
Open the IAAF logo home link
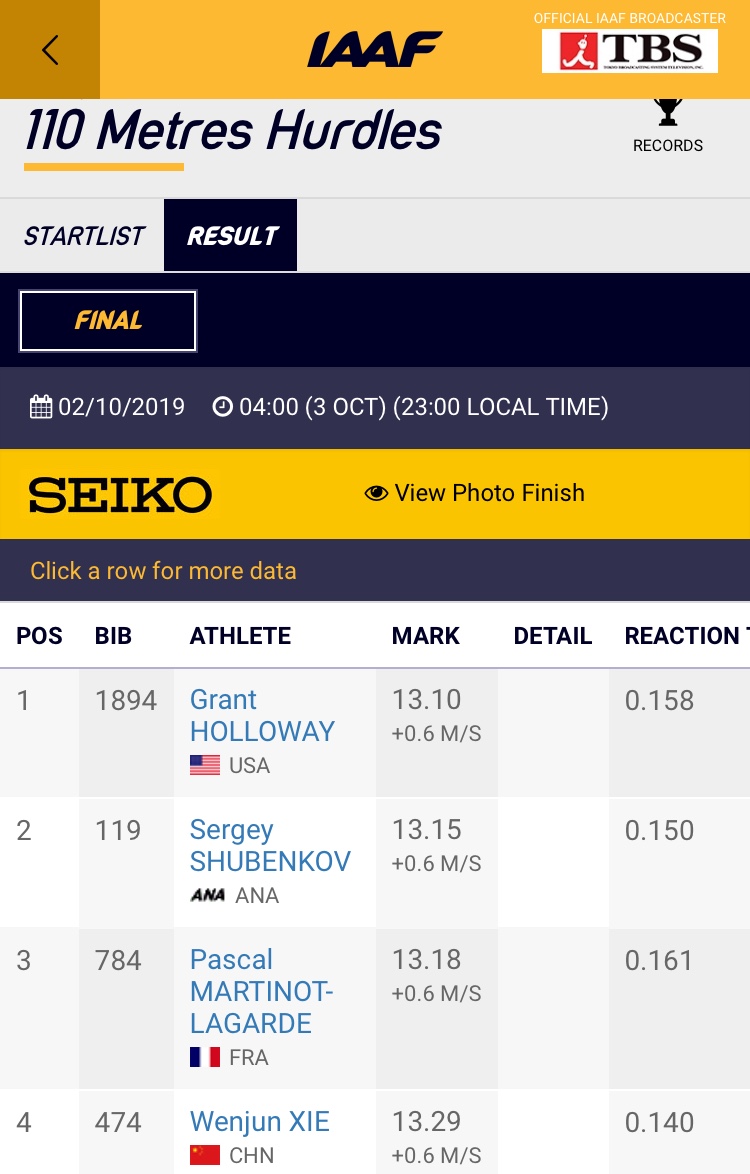[374, 49]
